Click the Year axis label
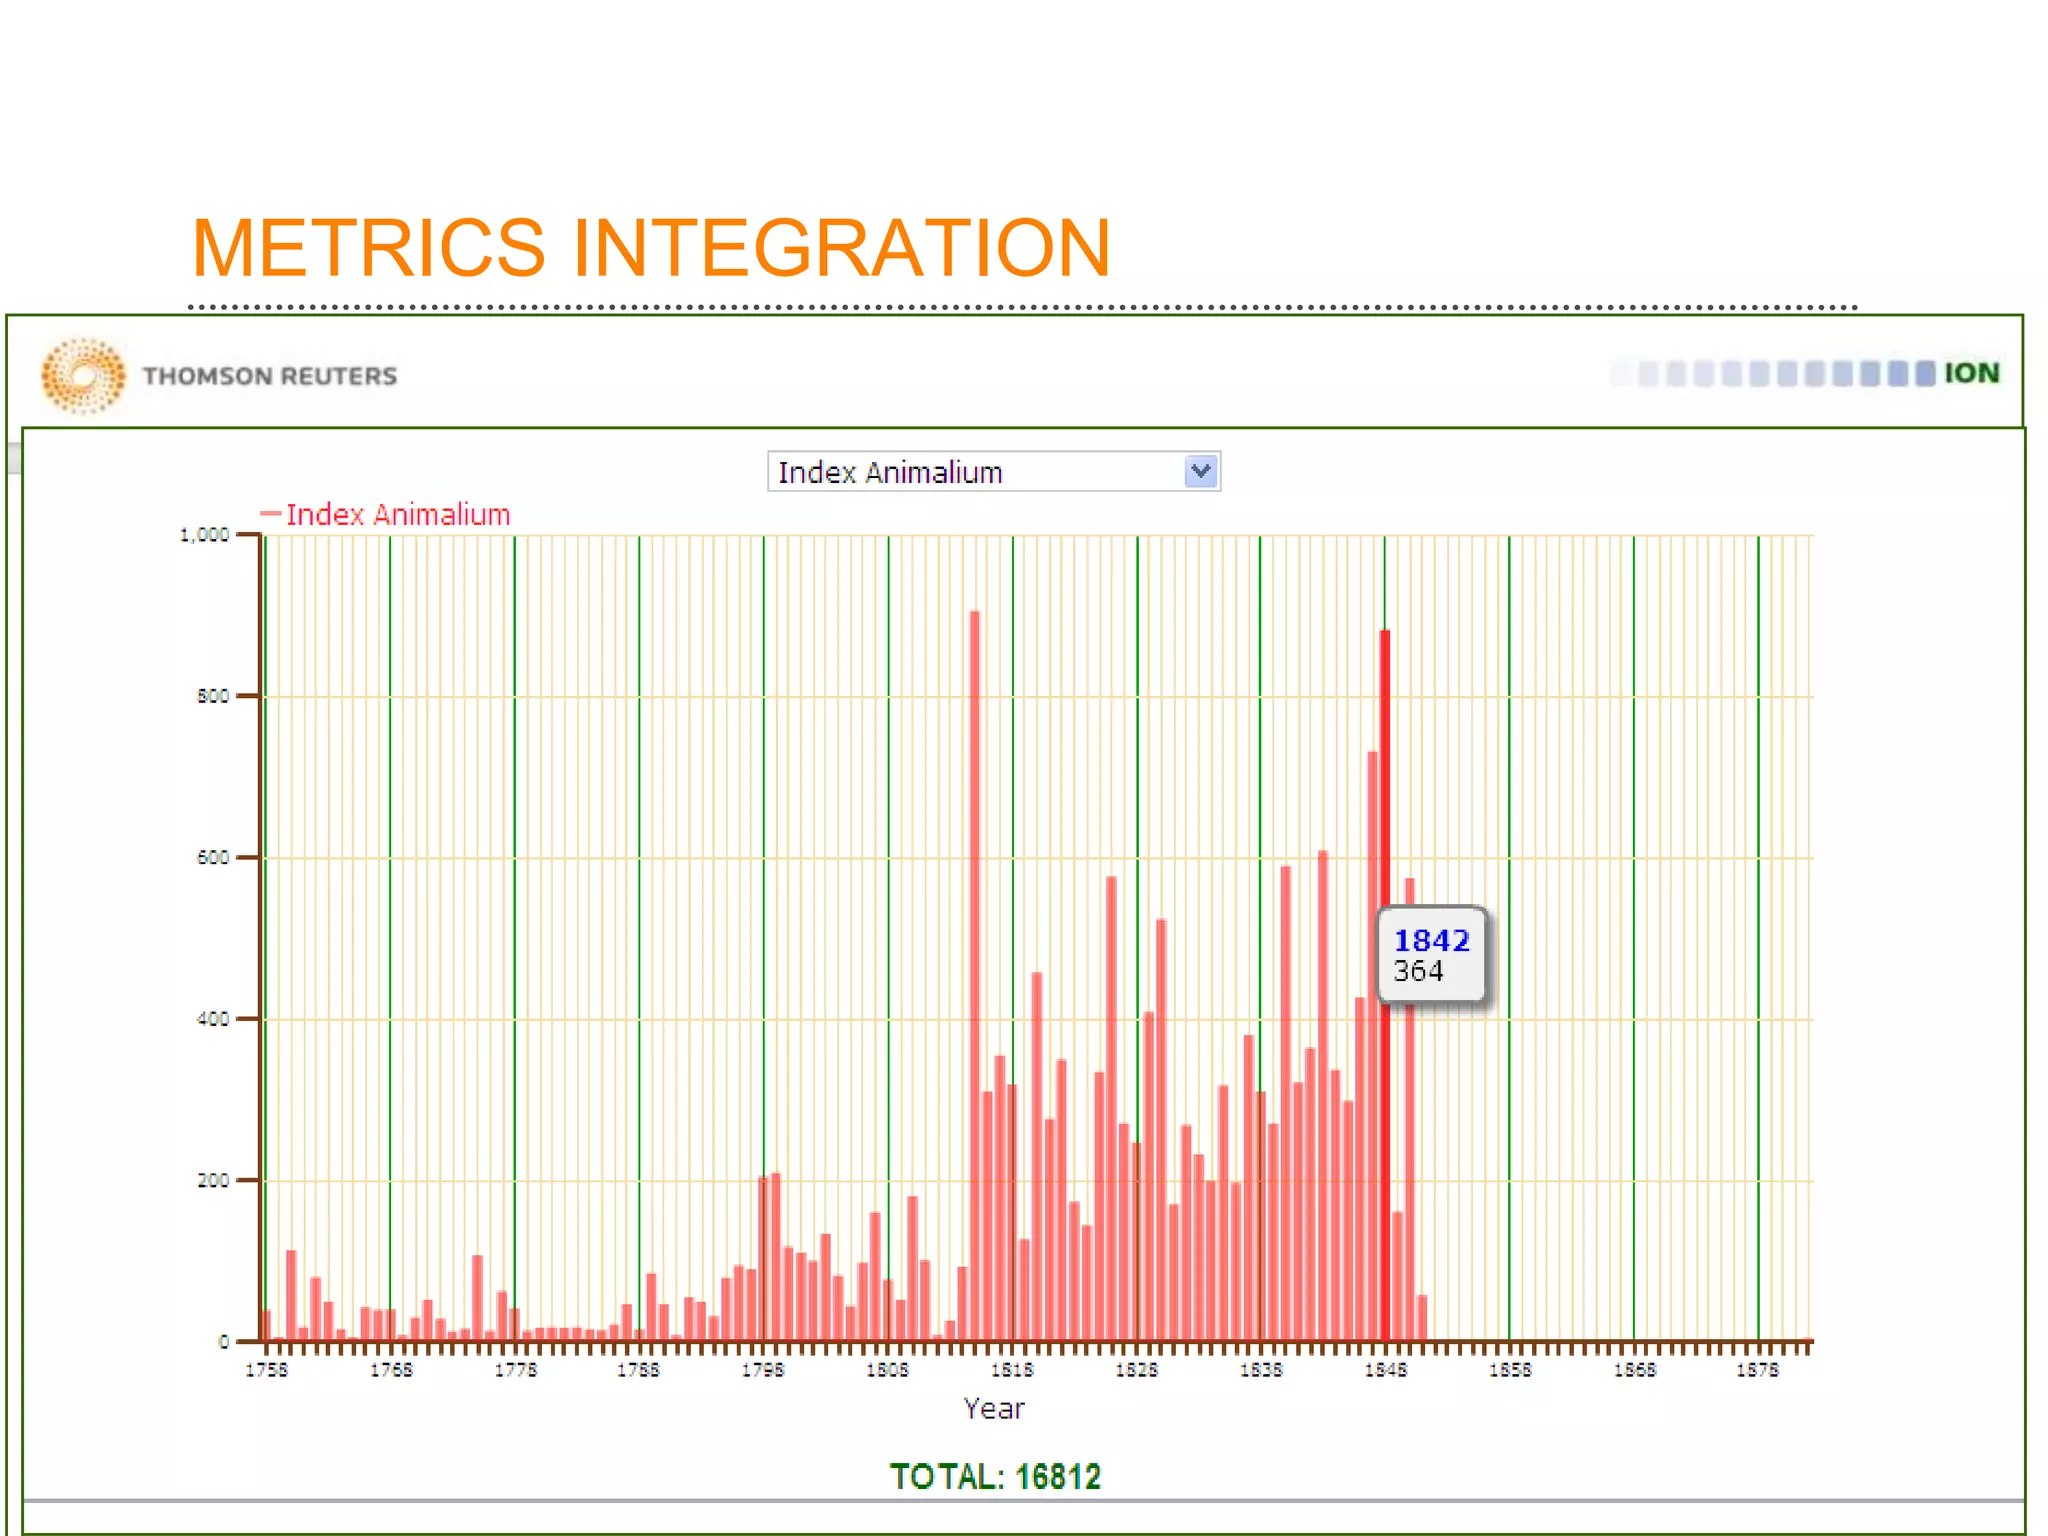The image size is (2048, 1536). pos(994,1408)
